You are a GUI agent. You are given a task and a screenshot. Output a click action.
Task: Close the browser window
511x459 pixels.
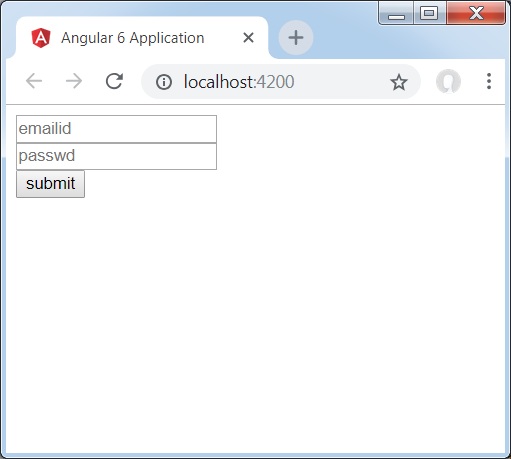[476, 13]
